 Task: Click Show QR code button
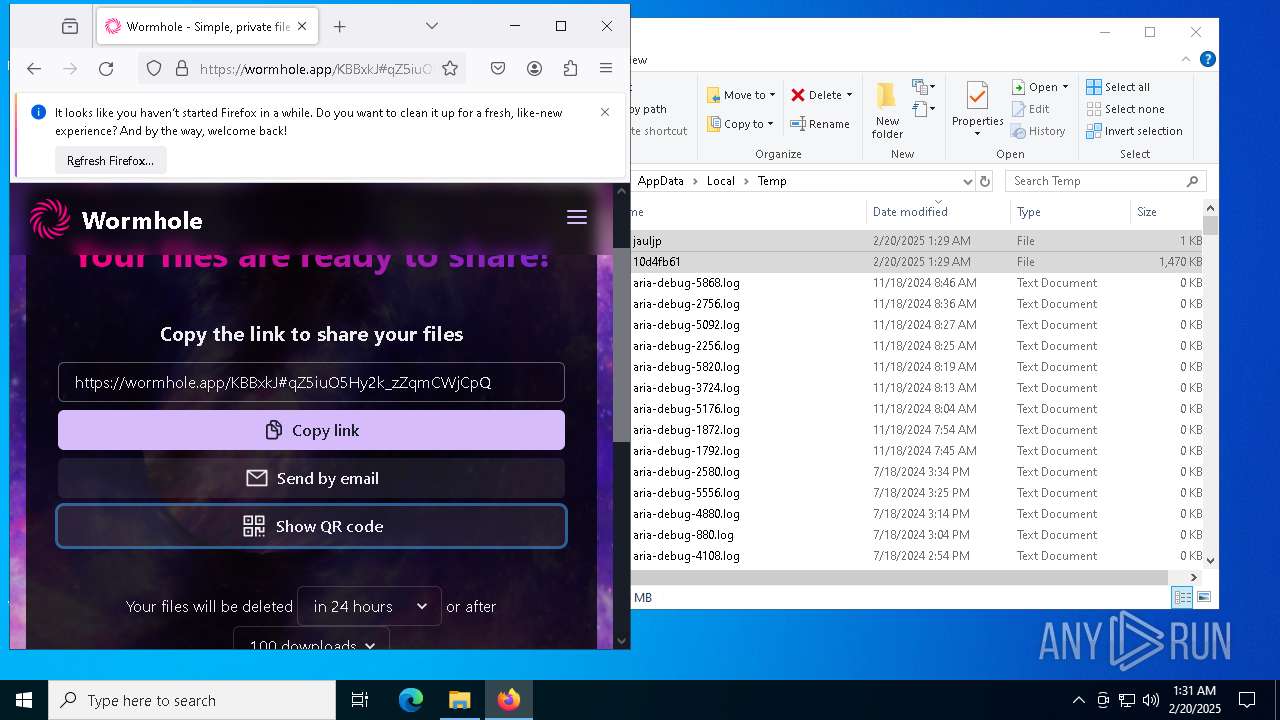(311, 526)
